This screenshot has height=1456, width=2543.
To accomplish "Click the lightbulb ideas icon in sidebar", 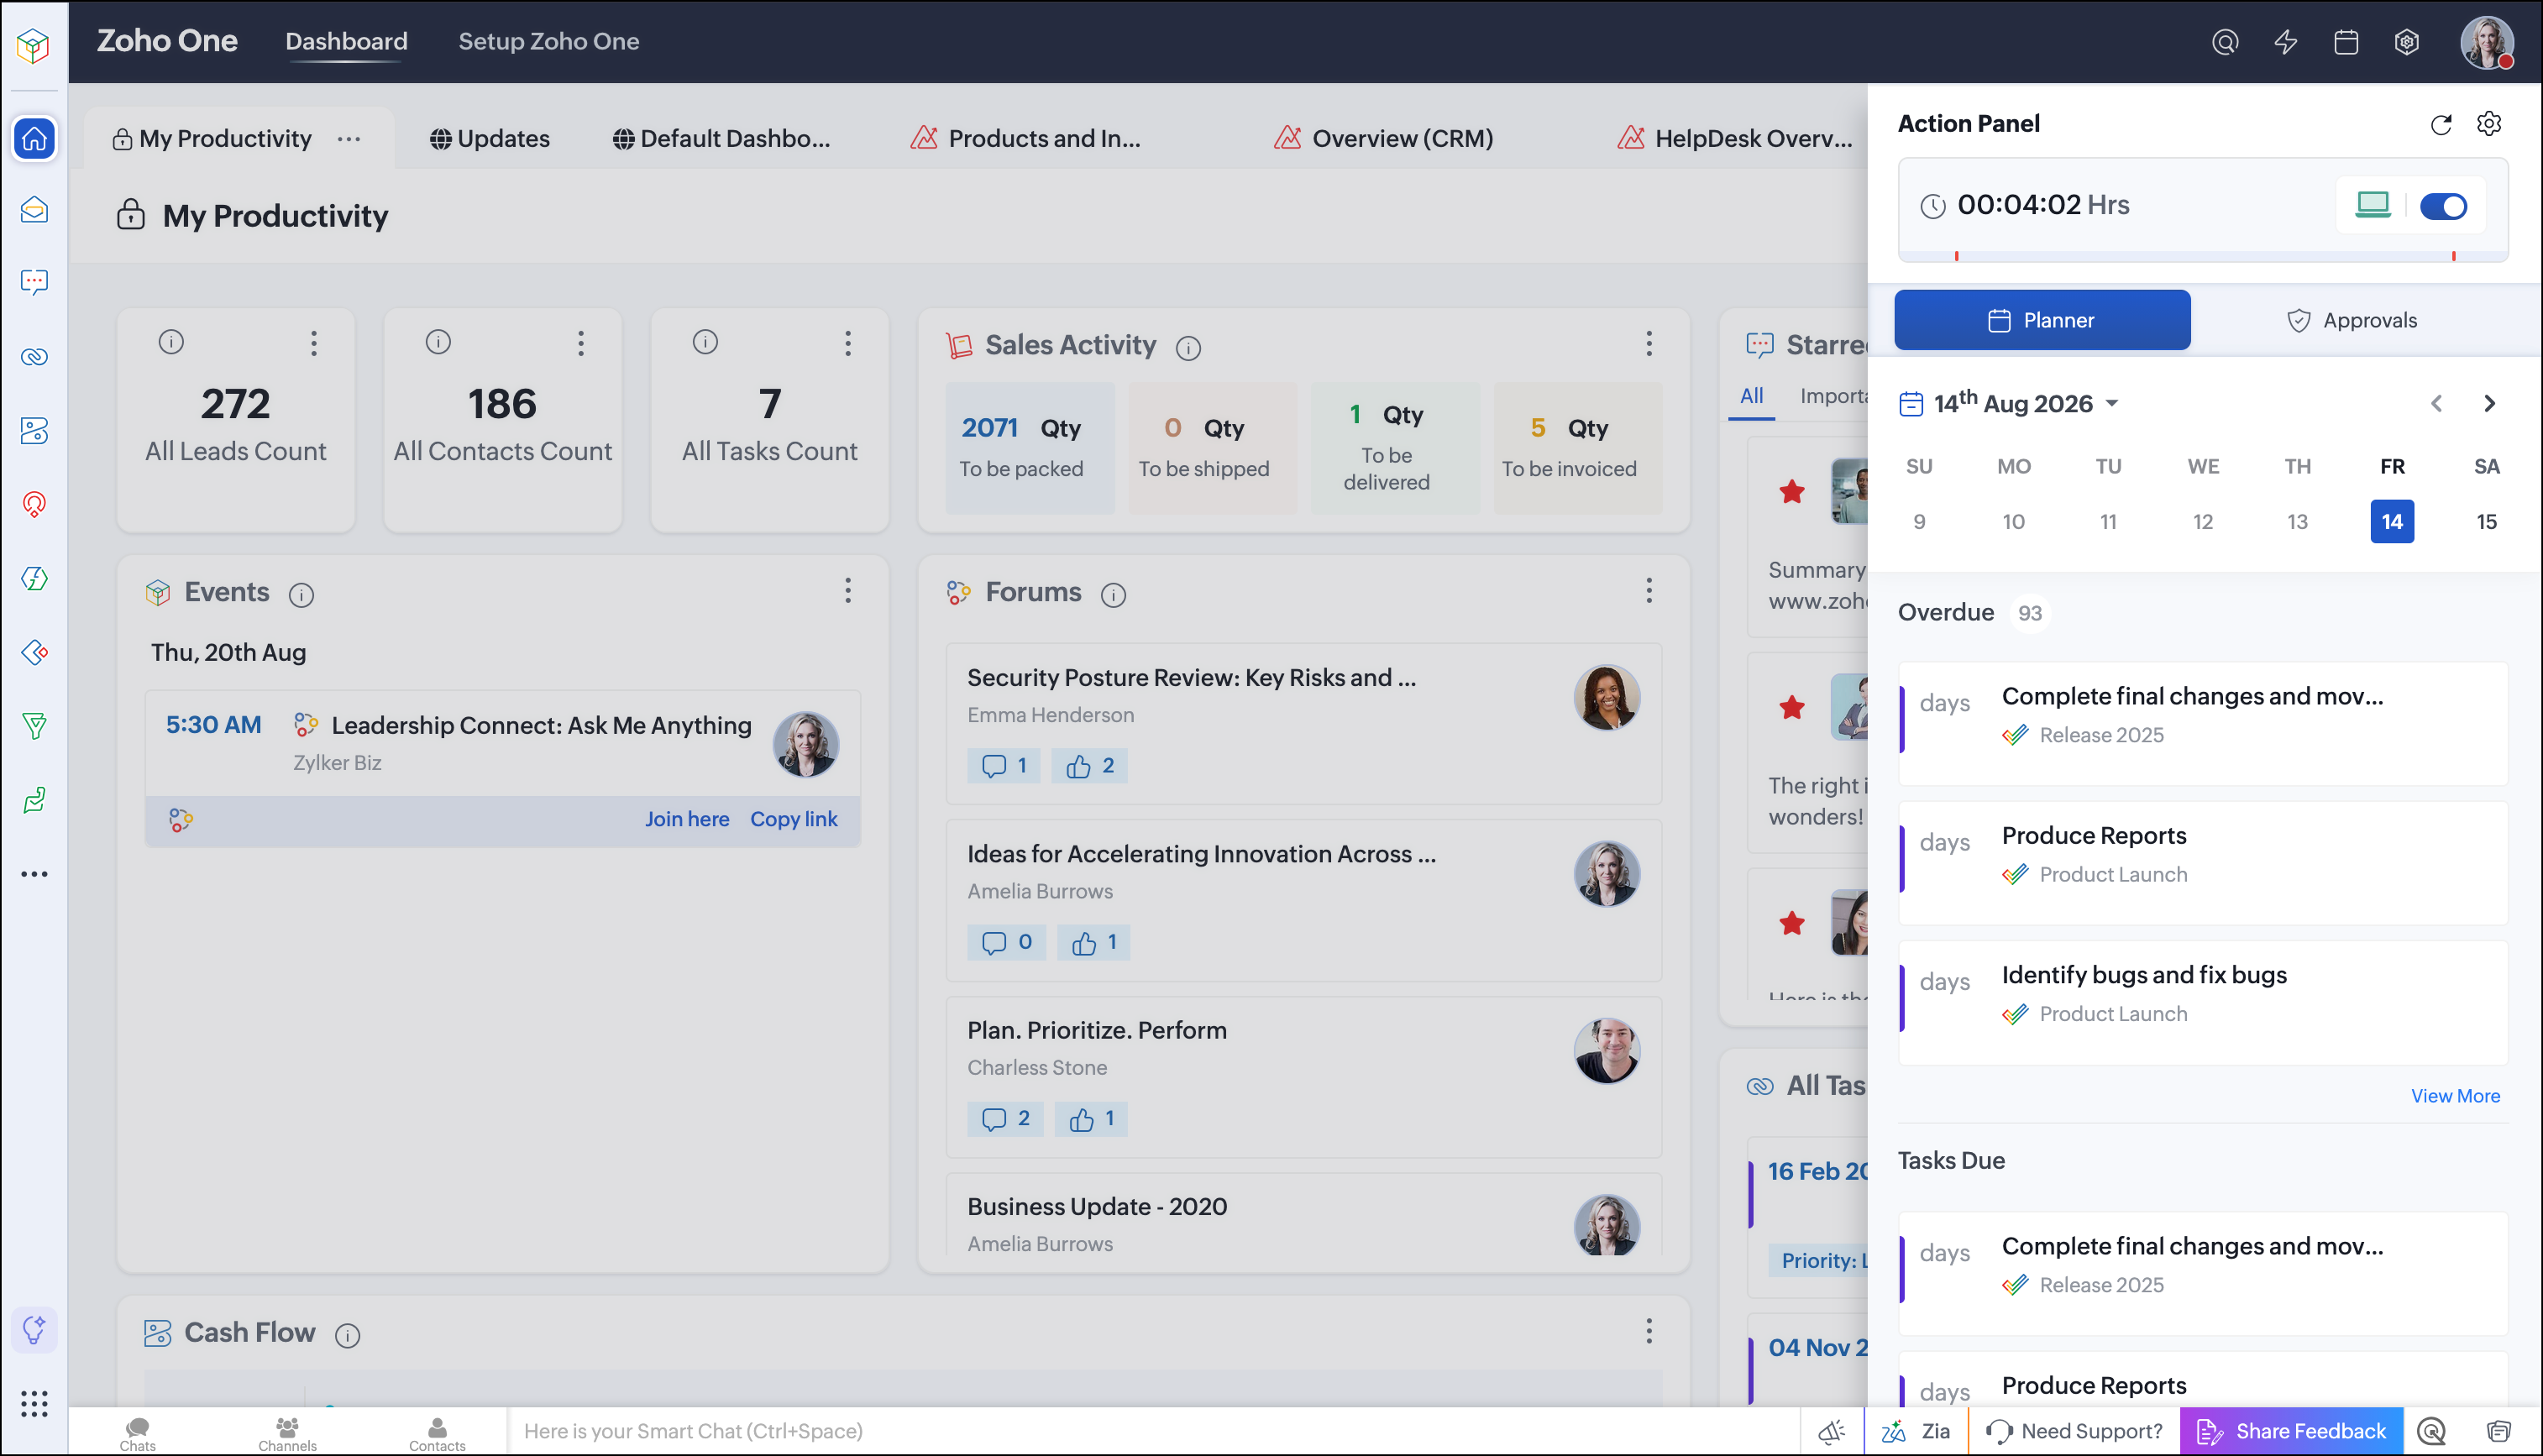I will [x=35, y=1330].
